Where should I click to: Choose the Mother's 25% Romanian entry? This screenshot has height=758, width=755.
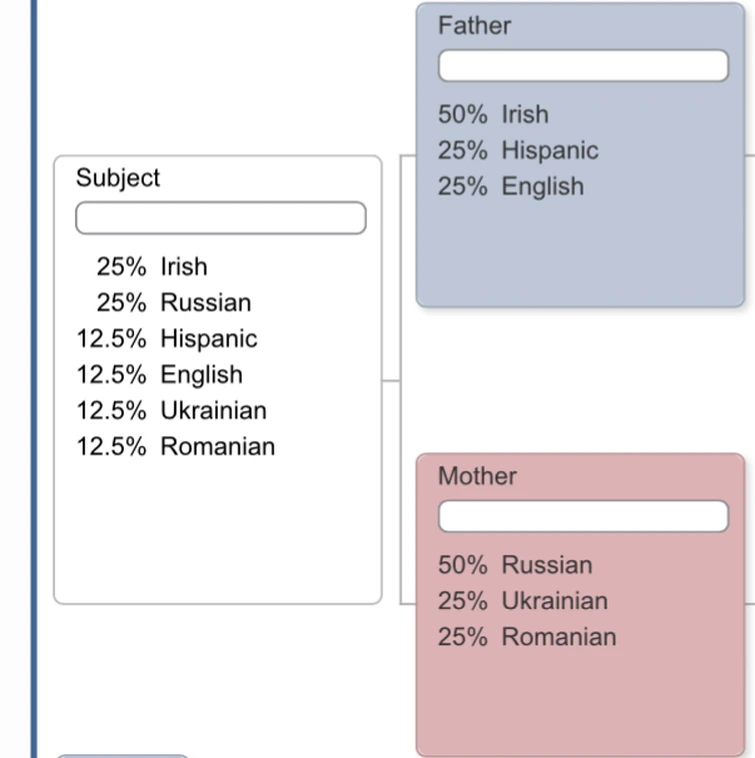526,637
